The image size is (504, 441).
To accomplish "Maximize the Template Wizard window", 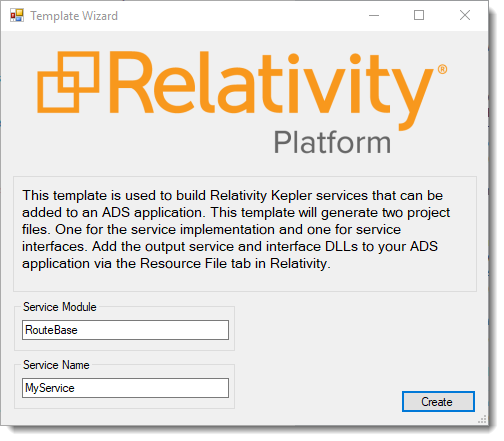I will click(x=419, y=15).
